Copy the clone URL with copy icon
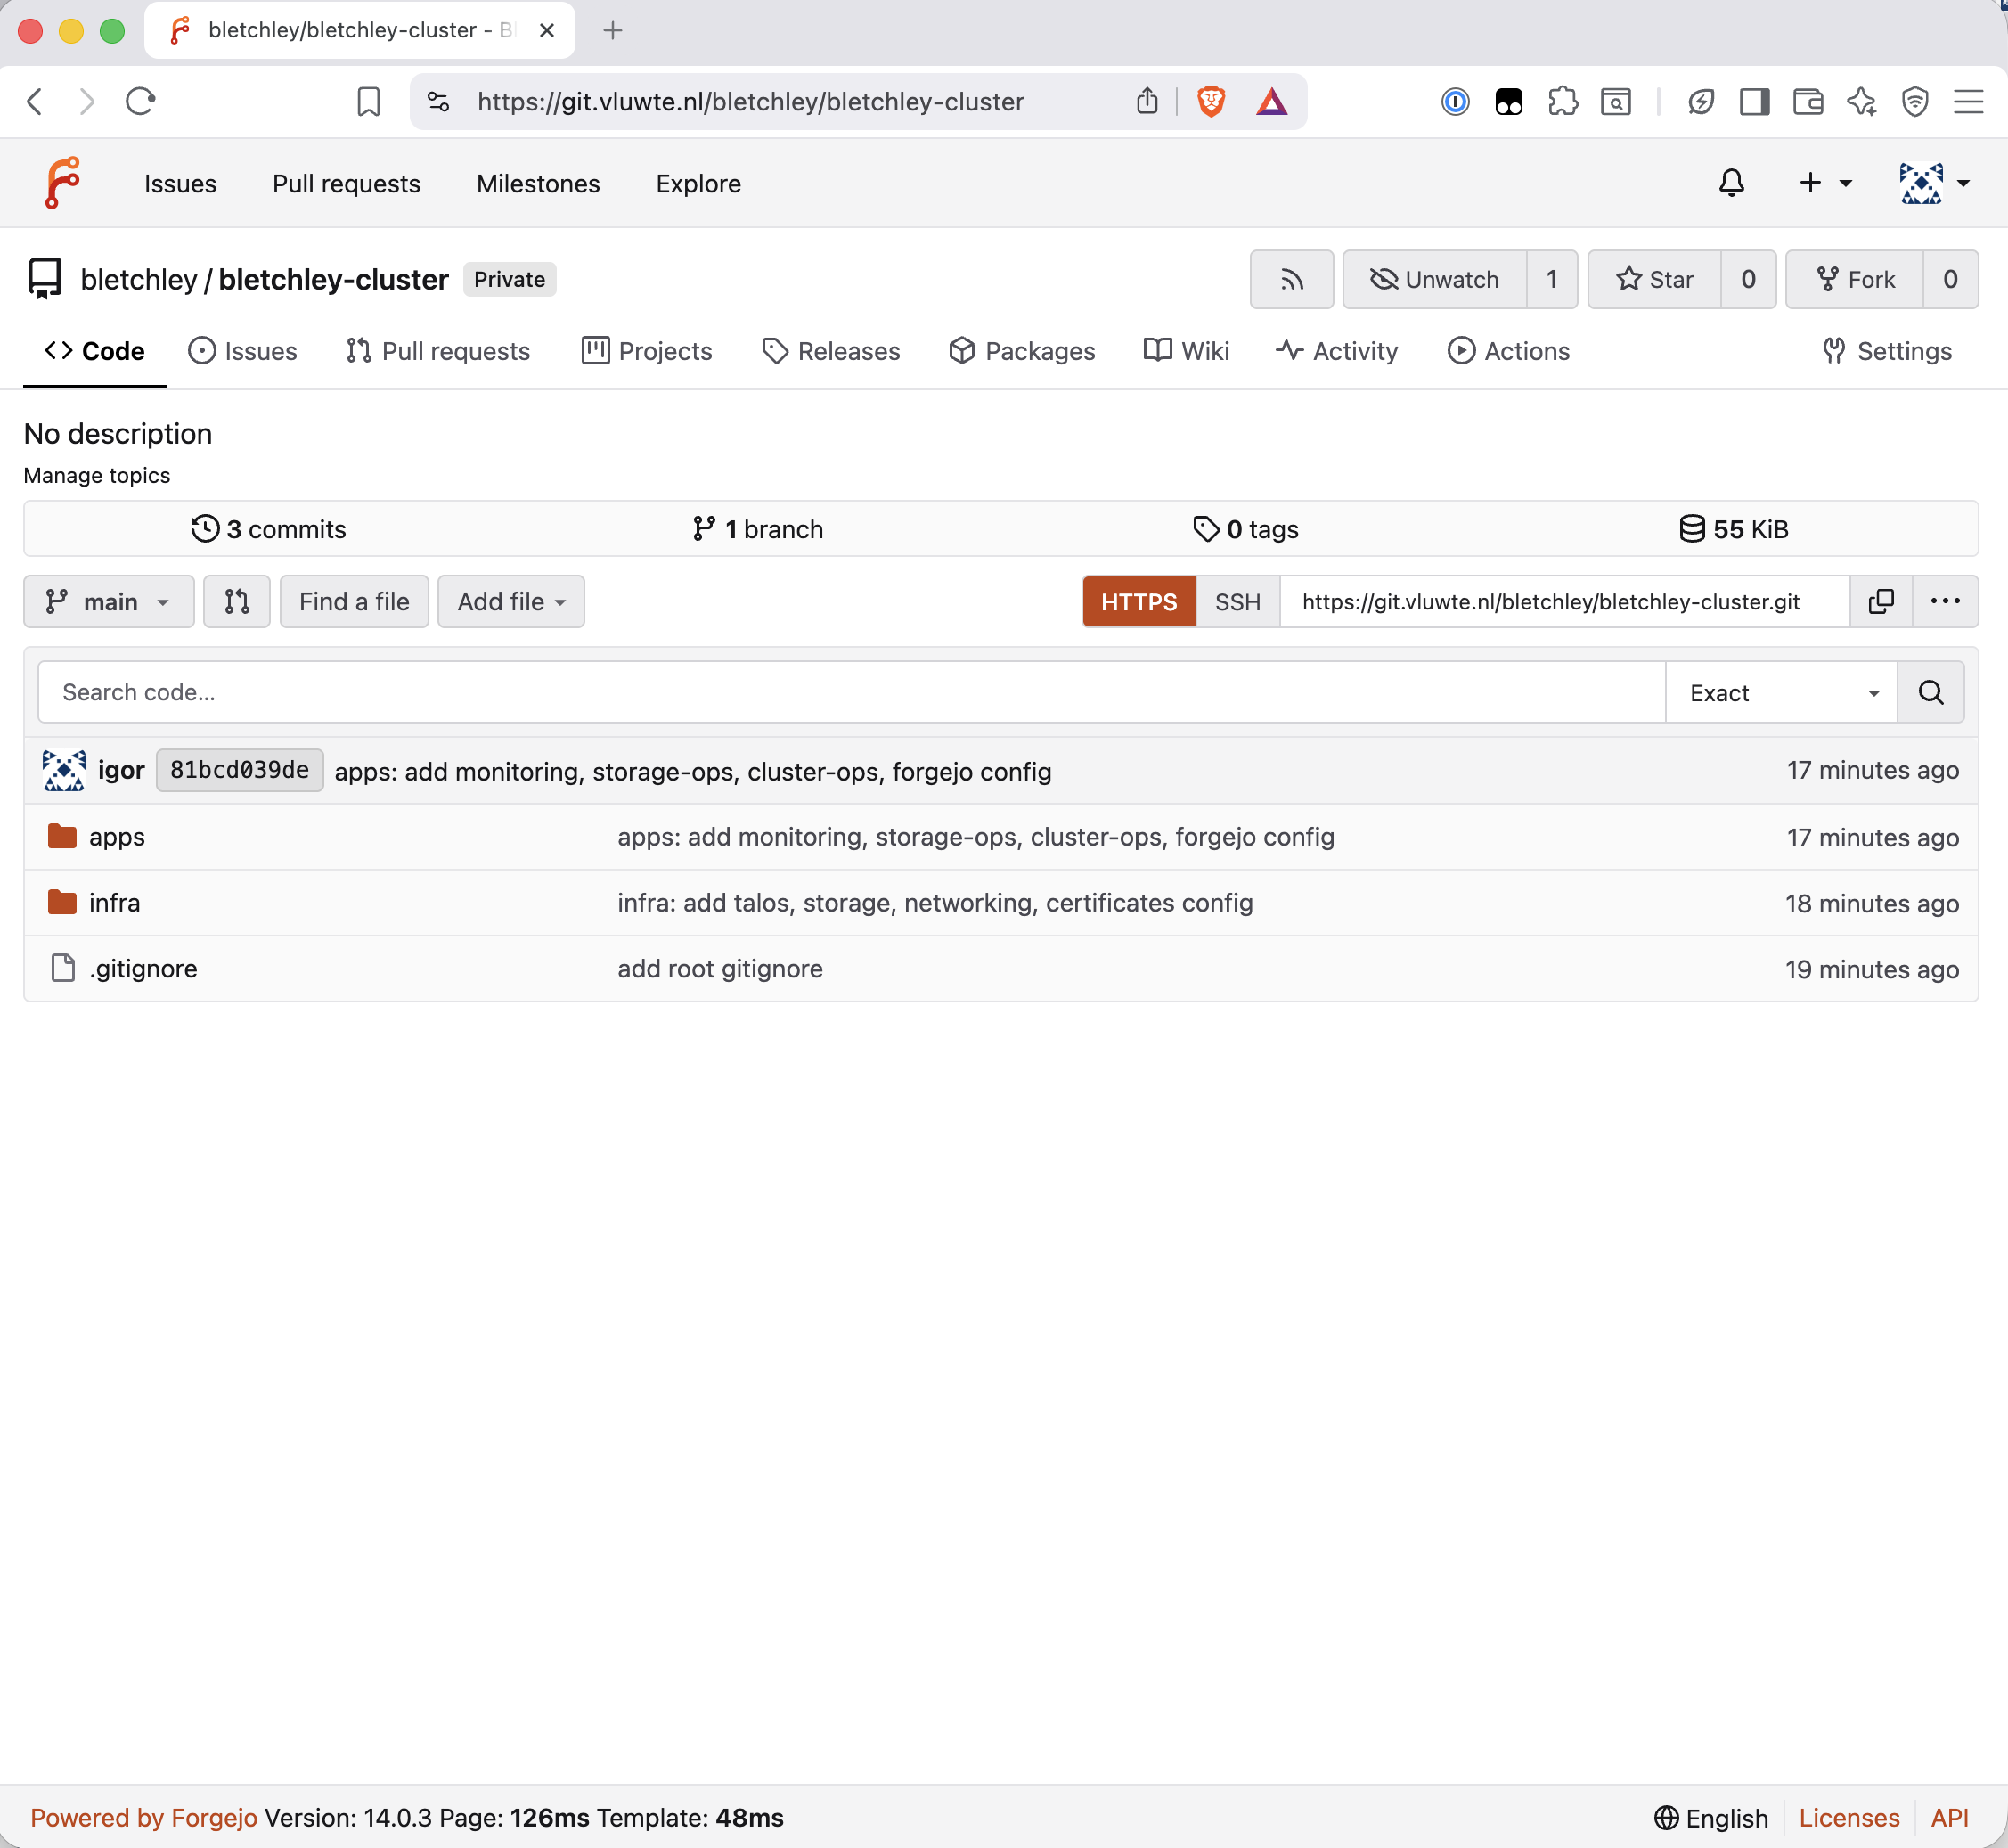This screenshot has height=1848, width=2008. coord(1881,601)
